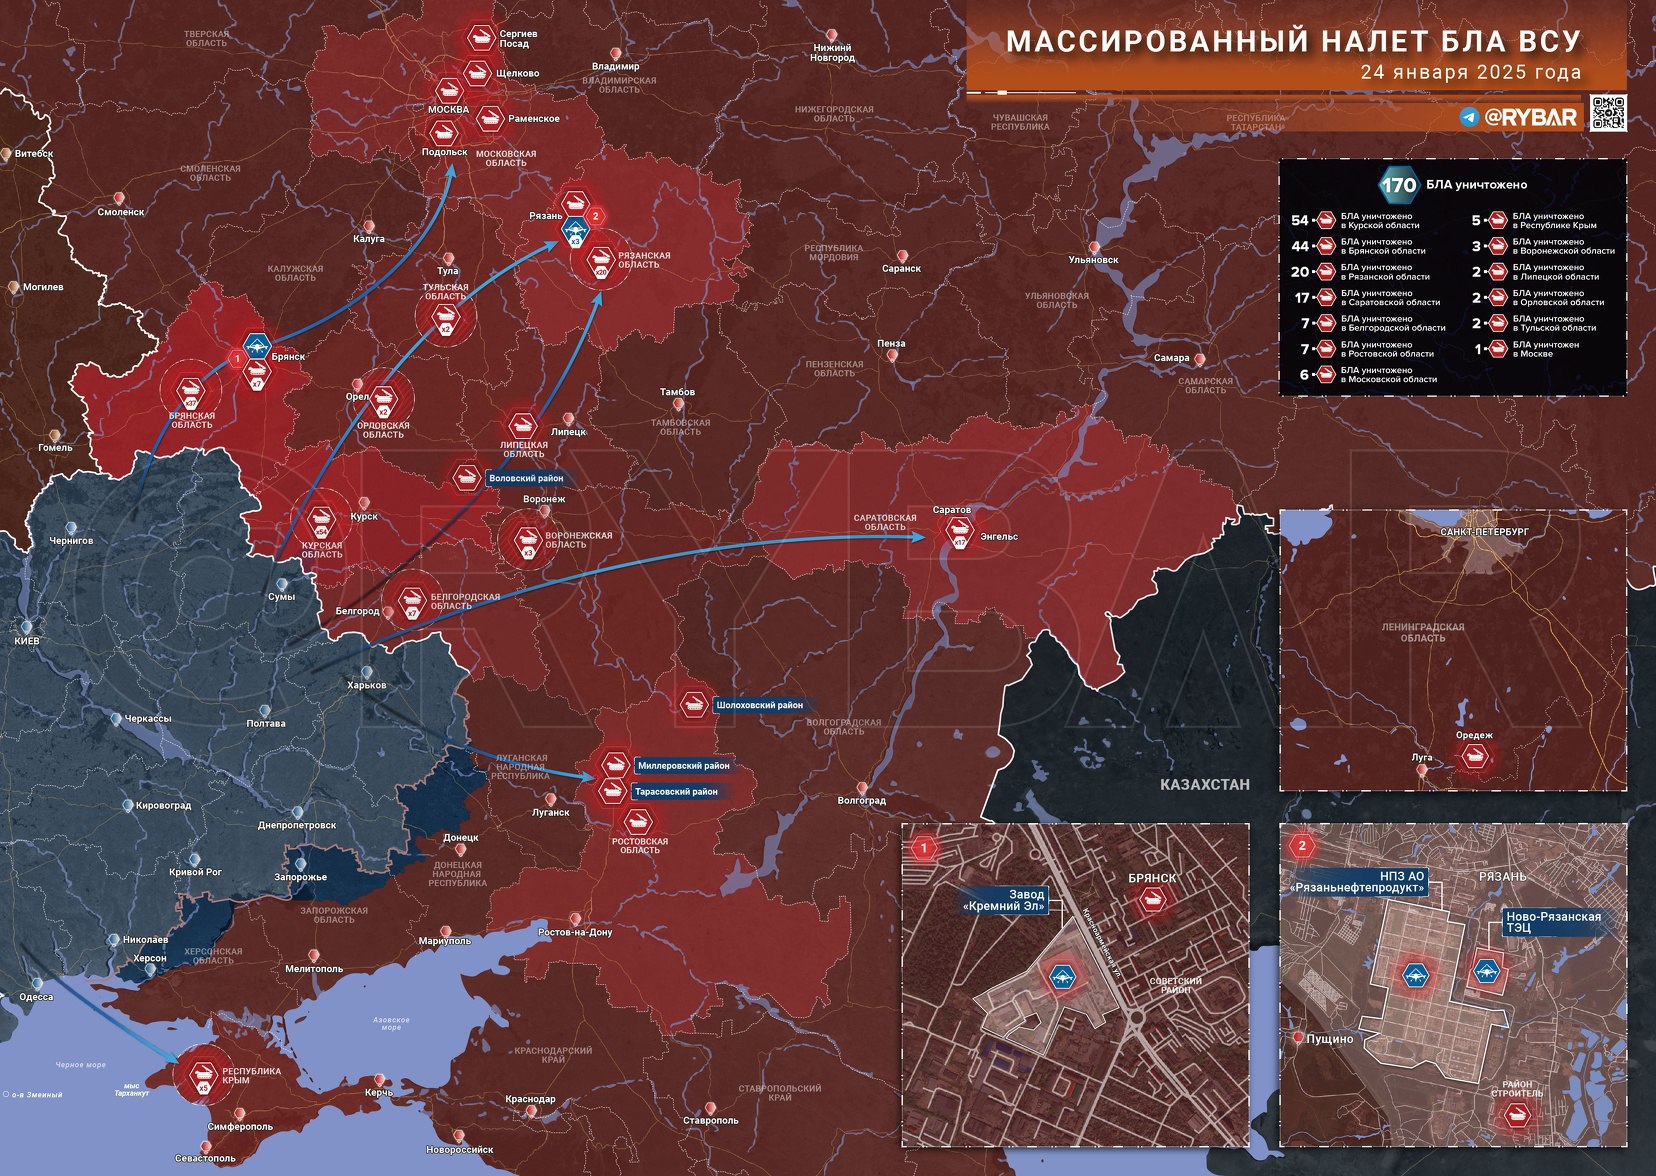This screenshot has width=1656, height=1176.
Task: Click the drone icon at Ново-Рязанская ТЭЦ
Action: 1487,970
